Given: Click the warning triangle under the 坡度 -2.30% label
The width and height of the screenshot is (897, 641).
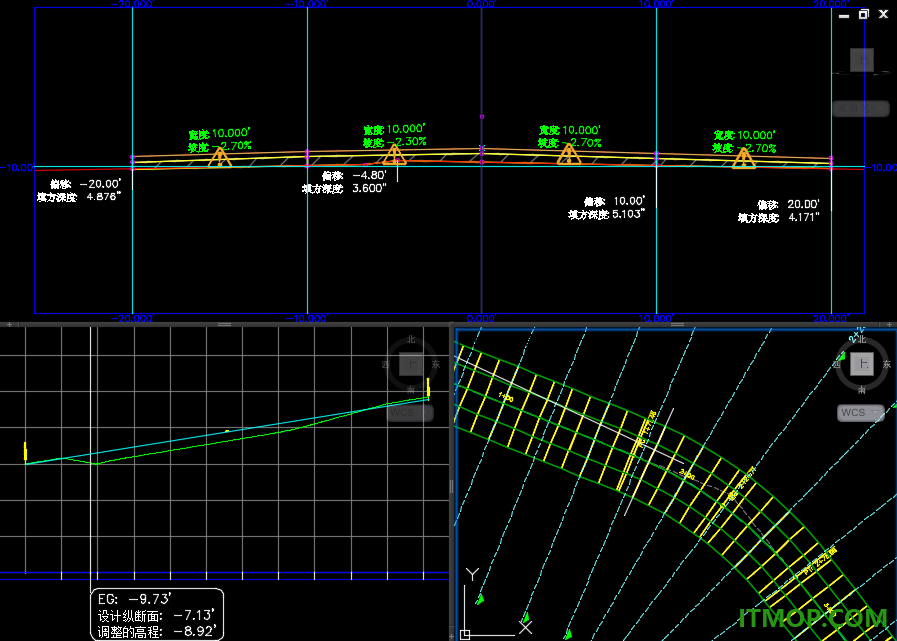Looking at the screenshot, I should (394, 155).
